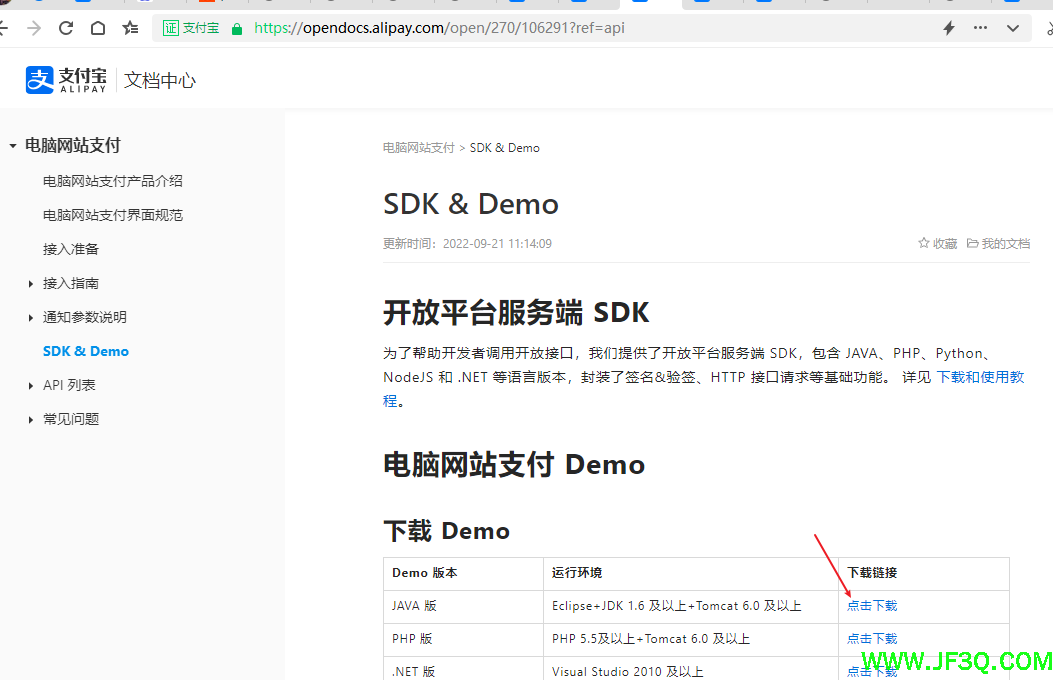Click 点击下载 link for JAVA 版
This screenshot has height=680, width=1053.
[x=872, y=606]
